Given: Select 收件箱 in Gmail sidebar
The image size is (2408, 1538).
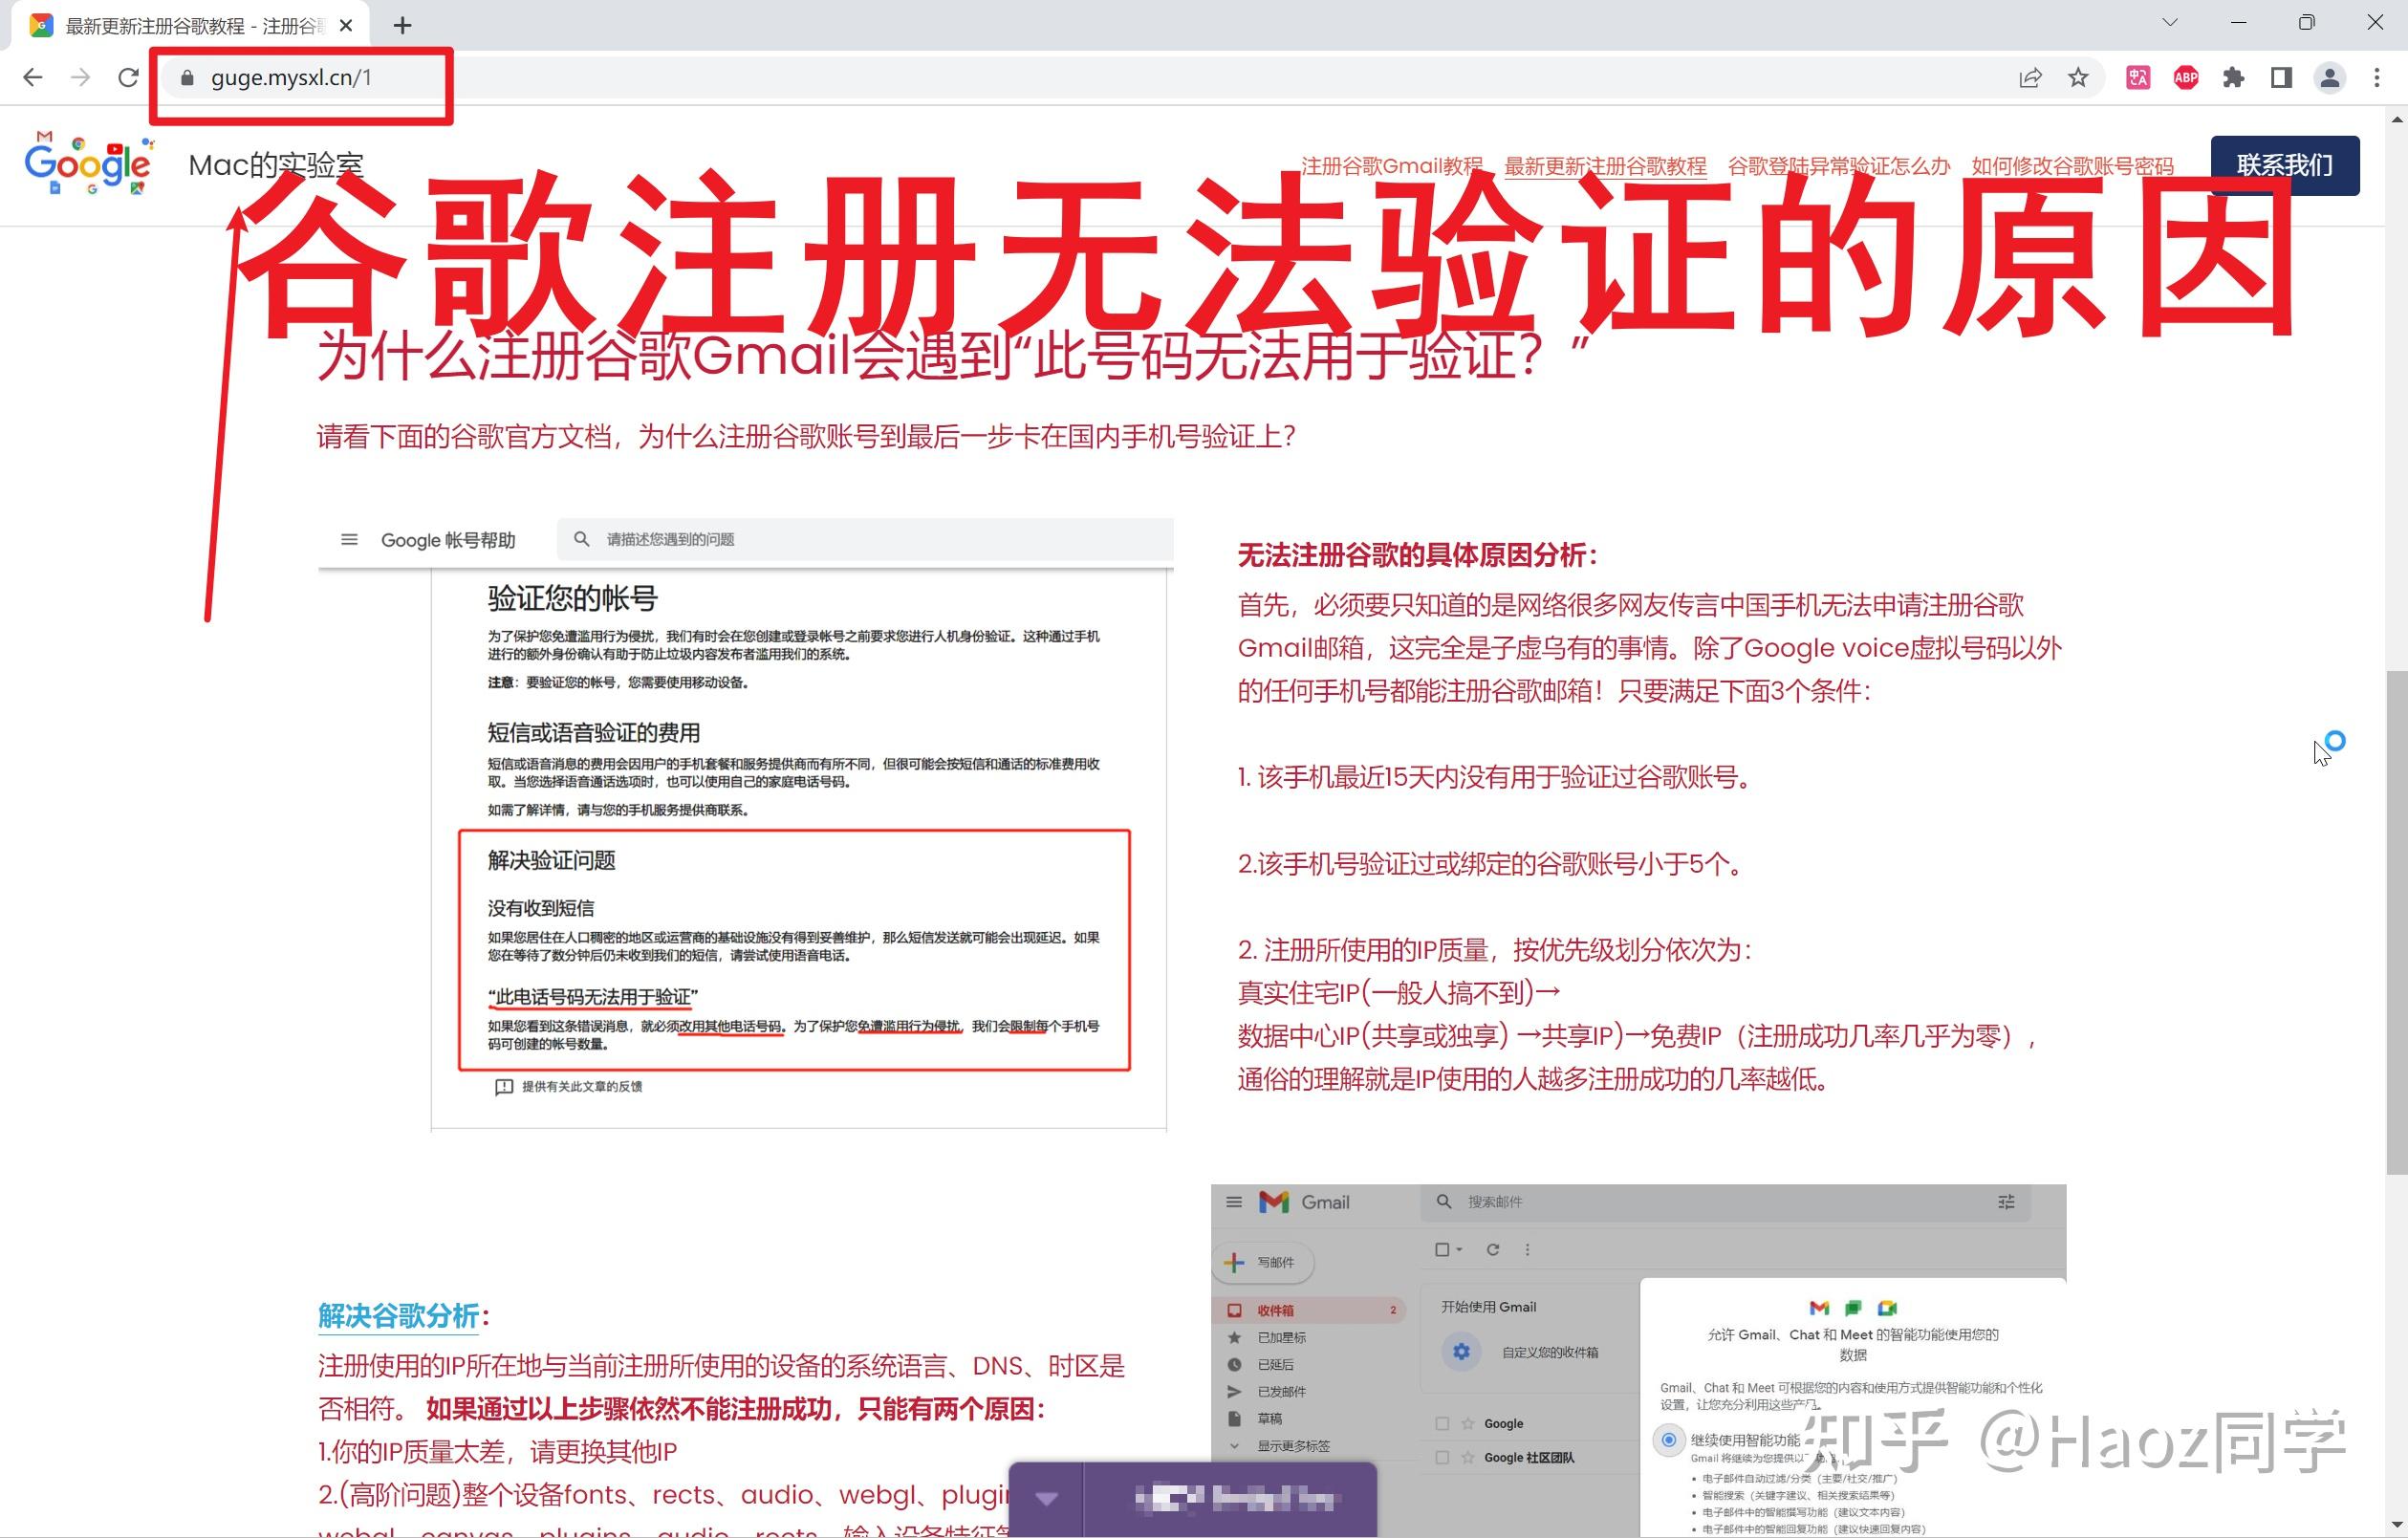Looking at the screenshot, I should click(1308, 1310).
